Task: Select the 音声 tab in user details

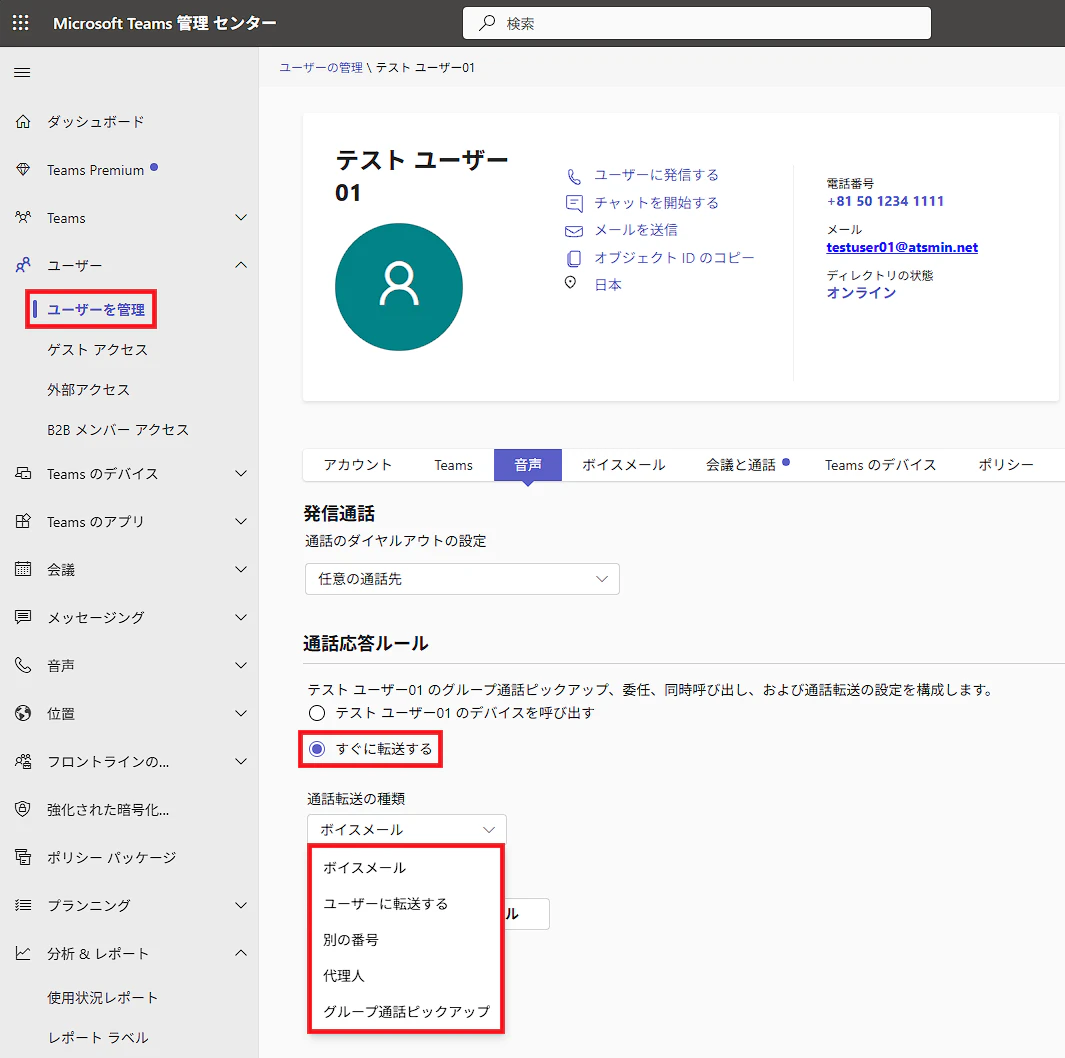Action: (528, 465)
